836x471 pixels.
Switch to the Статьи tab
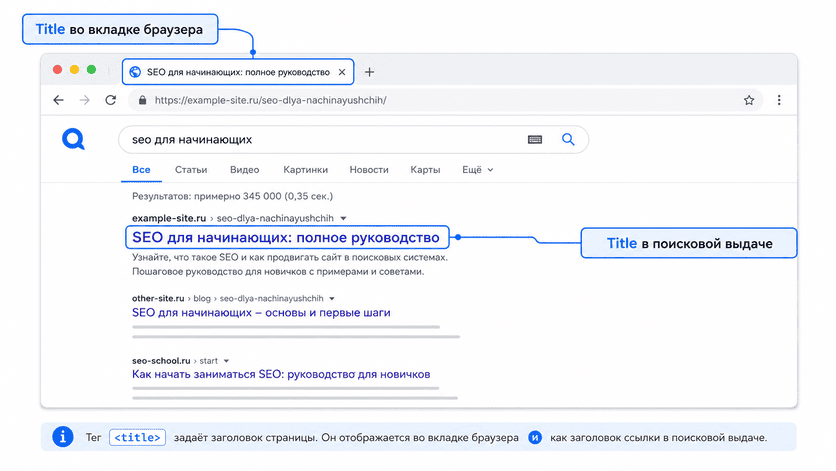pos(191,170)
